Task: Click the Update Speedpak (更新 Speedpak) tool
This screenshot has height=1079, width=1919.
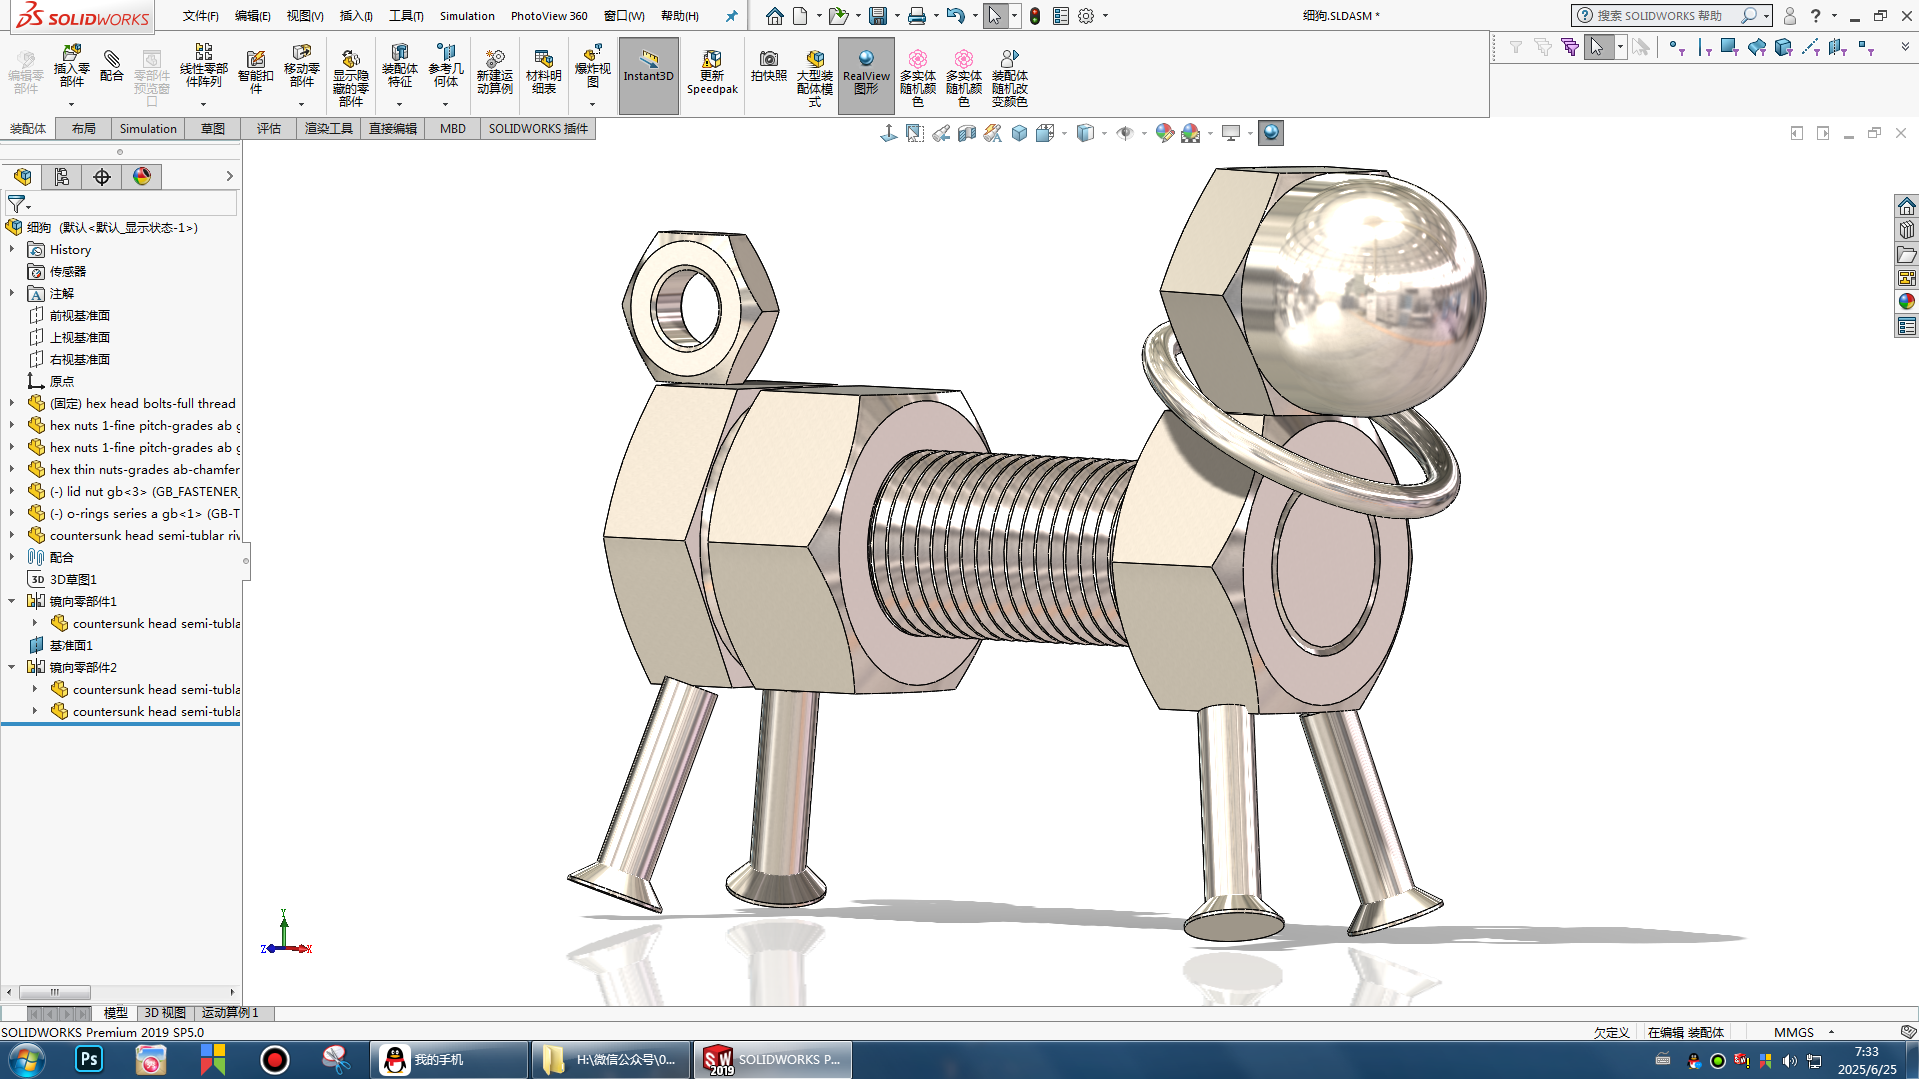Action: click(712, 72)
